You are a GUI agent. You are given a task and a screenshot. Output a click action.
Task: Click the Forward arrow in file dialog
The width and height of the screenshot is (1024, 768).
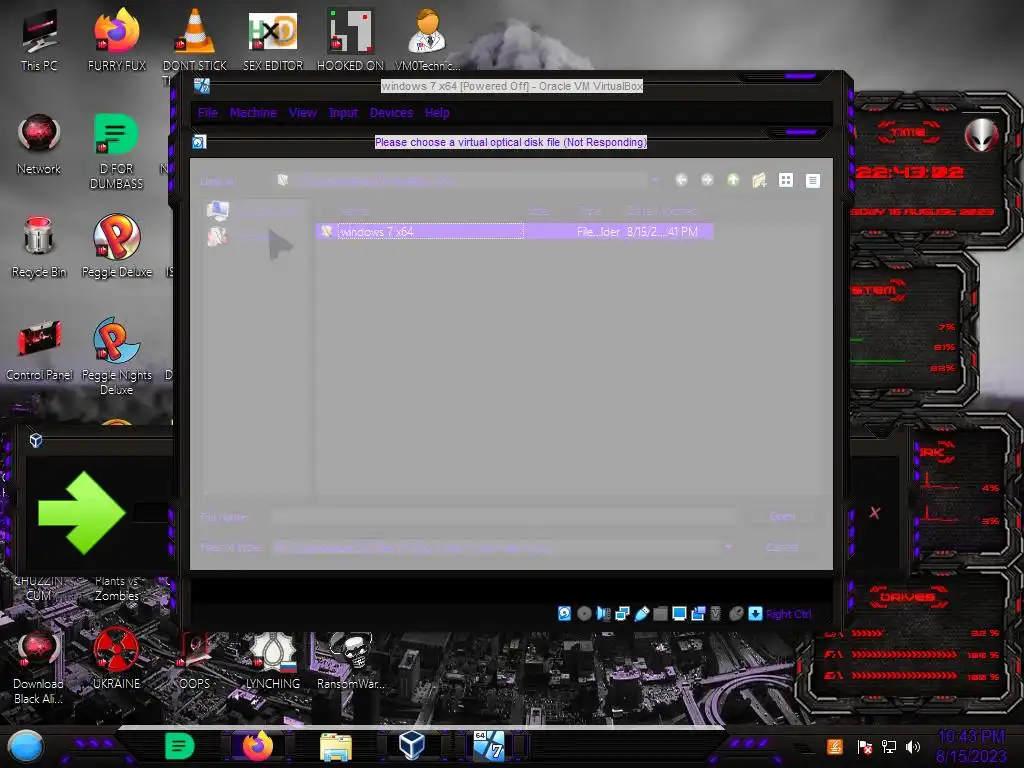click(x=707, y=180)
